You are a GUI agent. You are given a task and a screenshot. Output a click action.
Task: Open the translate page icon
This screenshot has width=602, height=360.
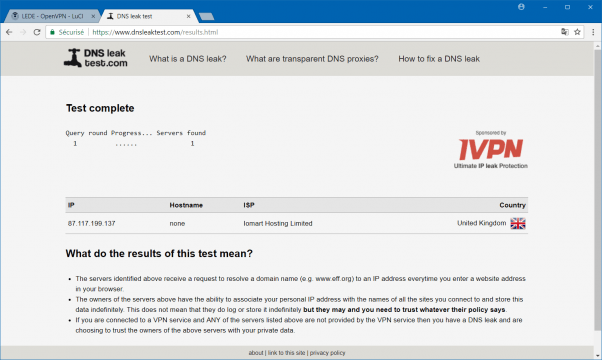pyautogui.click(x=565, y=32)
